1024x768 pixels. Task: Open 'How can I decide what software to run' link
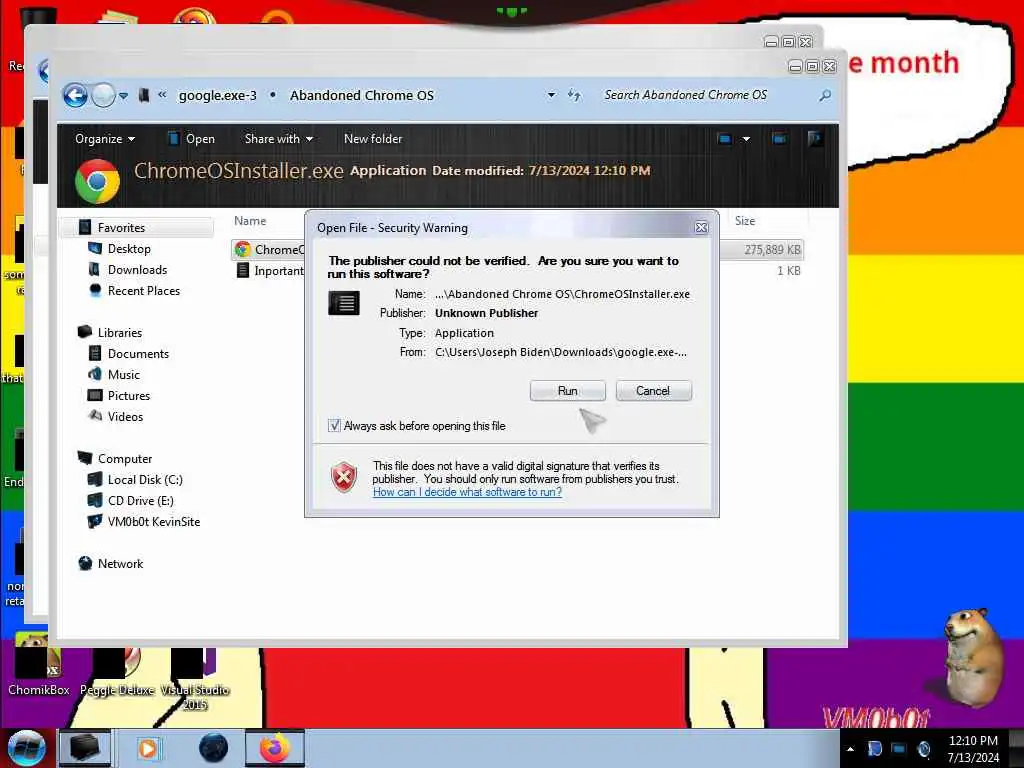pyautogui.click(x=467, y=492)
